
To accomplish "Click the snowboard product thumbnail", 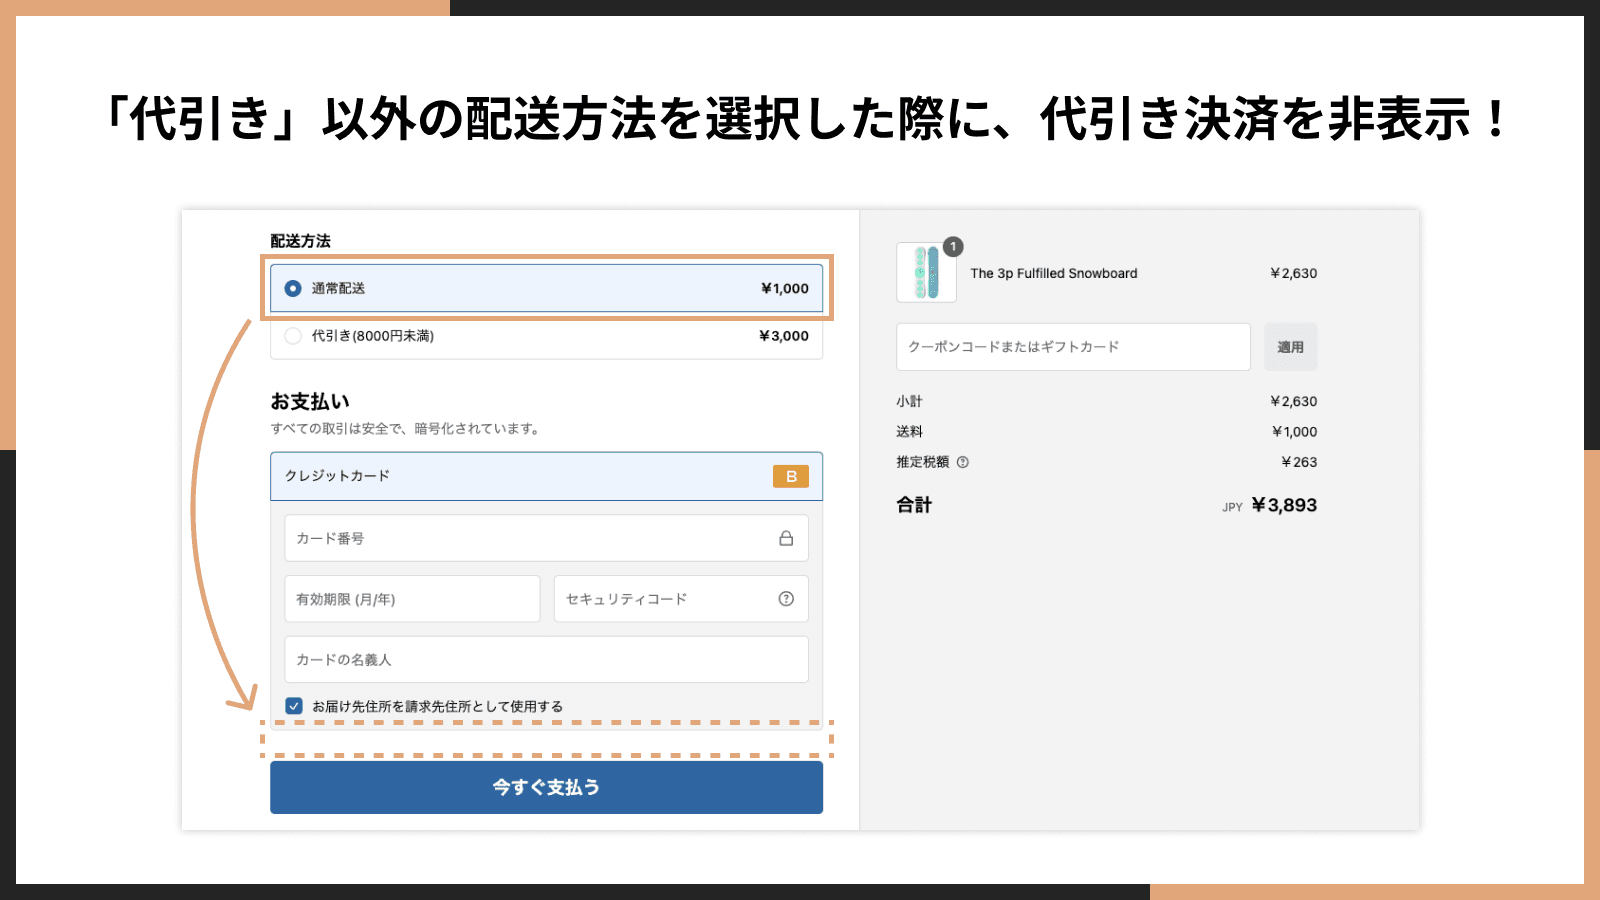I will point(926,273).
